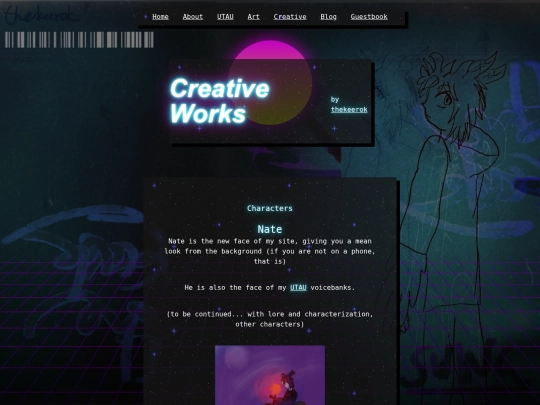Open the purple artwork thumbnail
Image resolution: width=540 pixels, height=405 pixels.
[x=270, y=375]
